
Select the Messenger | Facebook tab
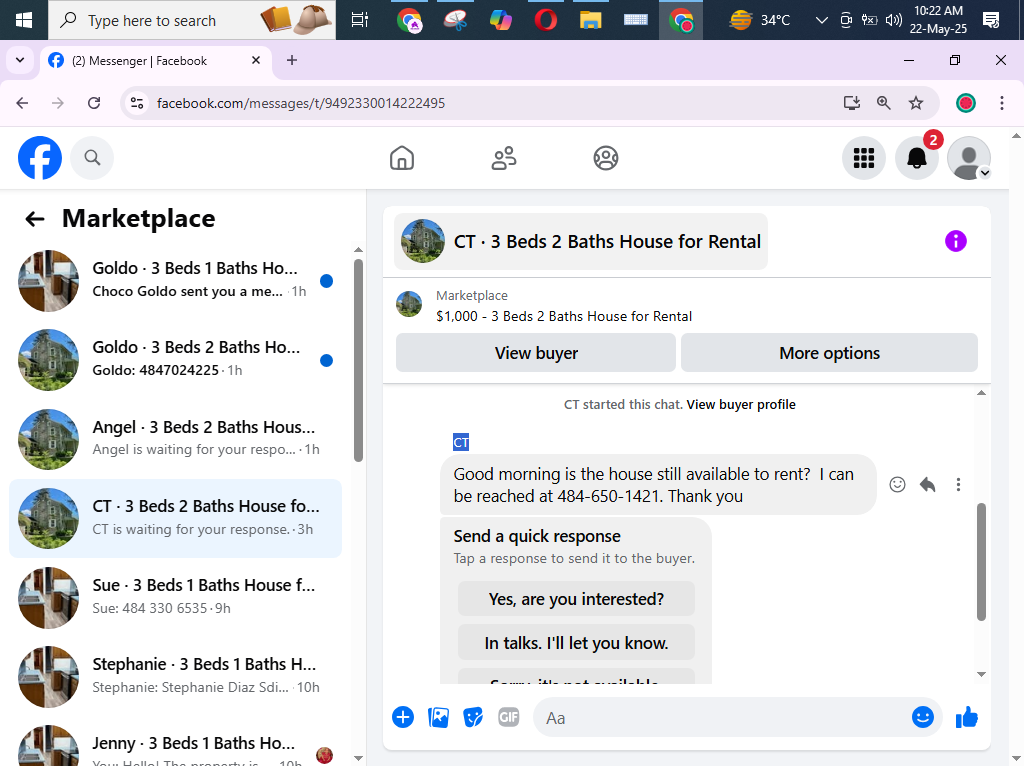tap(157, 61)
